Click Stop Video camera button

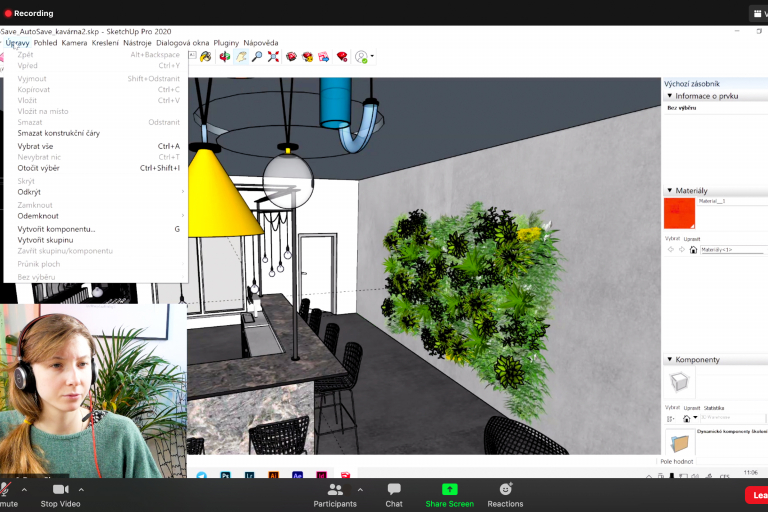pyautogui.click(x=61, y=493)
